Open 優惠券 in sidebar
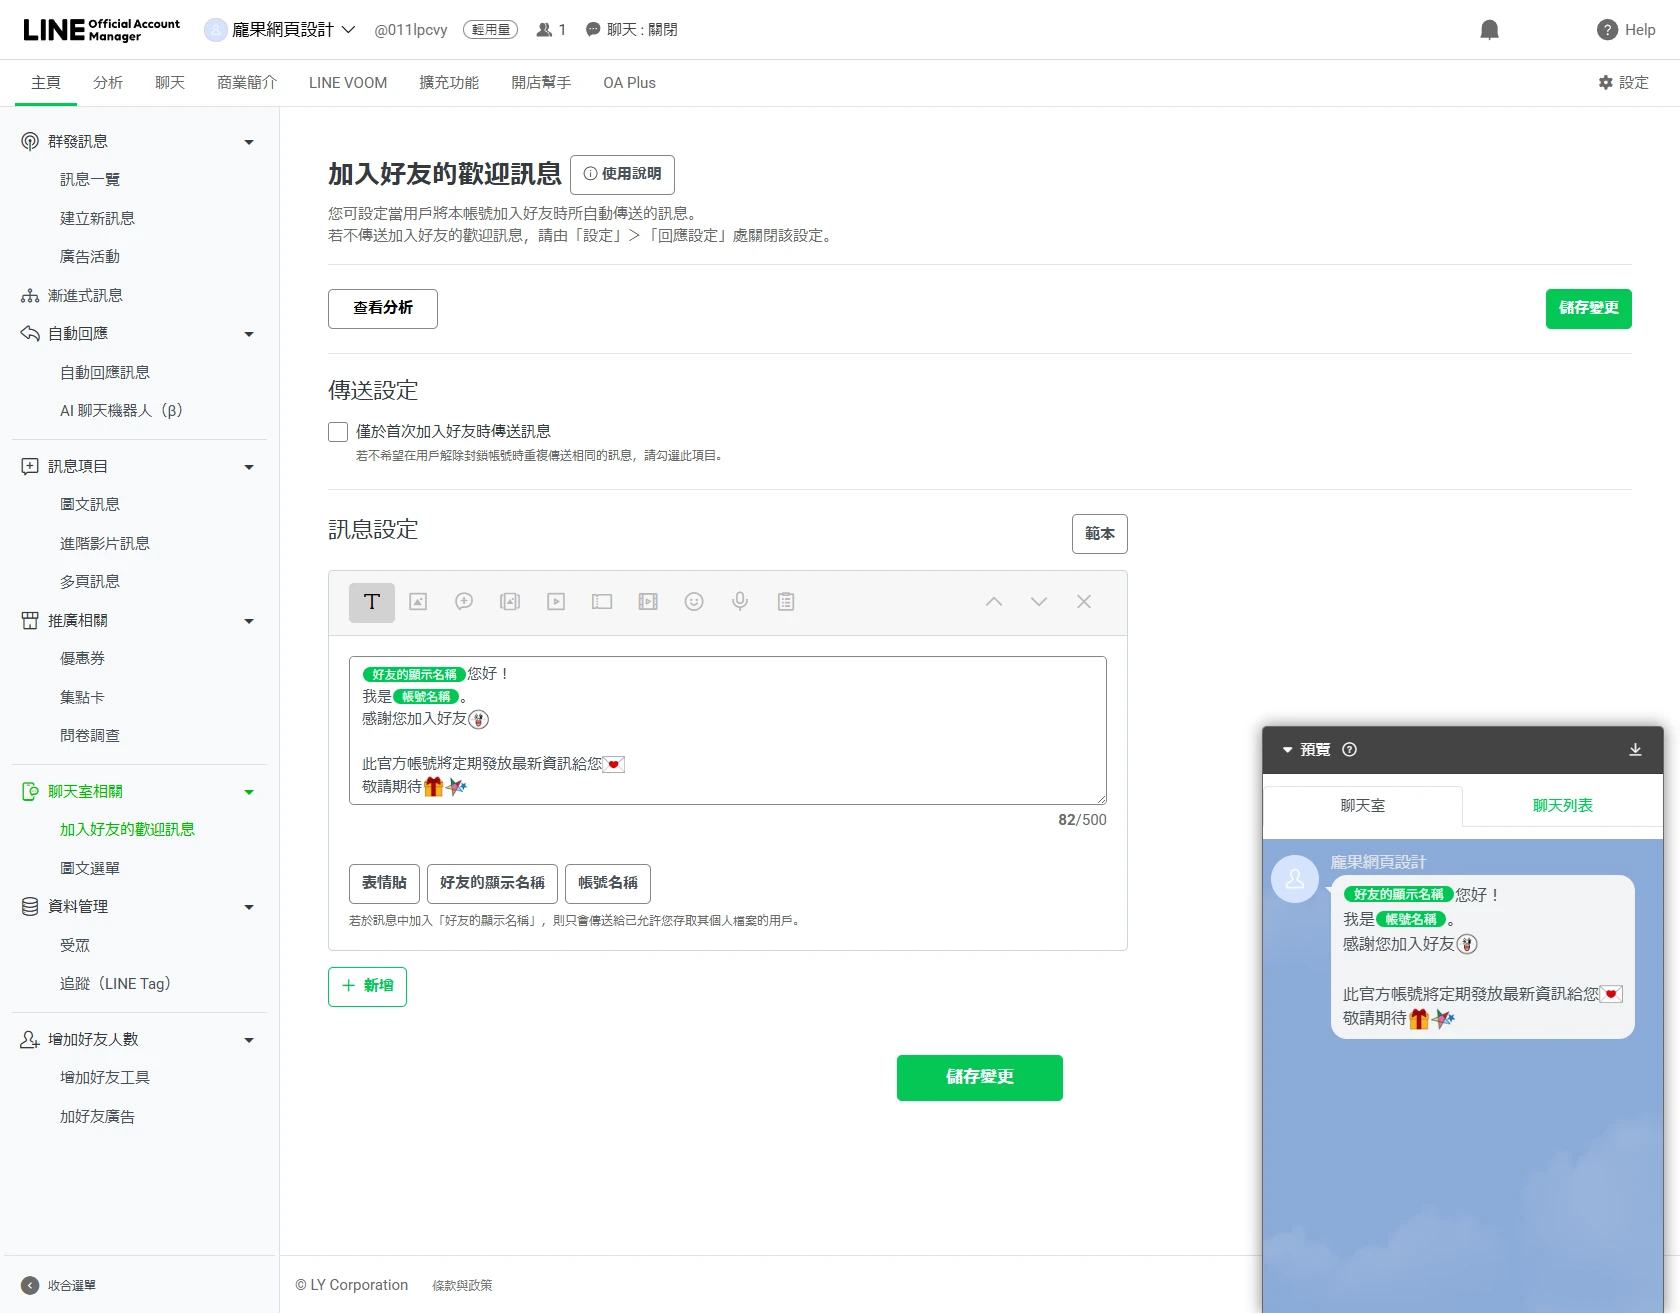The image size is (1680, 1314). (x=82, y=659)
